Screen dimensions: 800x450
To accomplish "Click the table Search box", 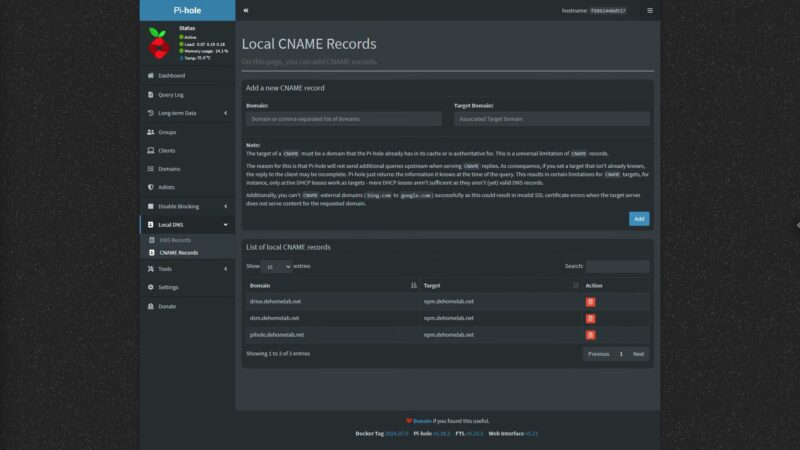I will (617, 267).
